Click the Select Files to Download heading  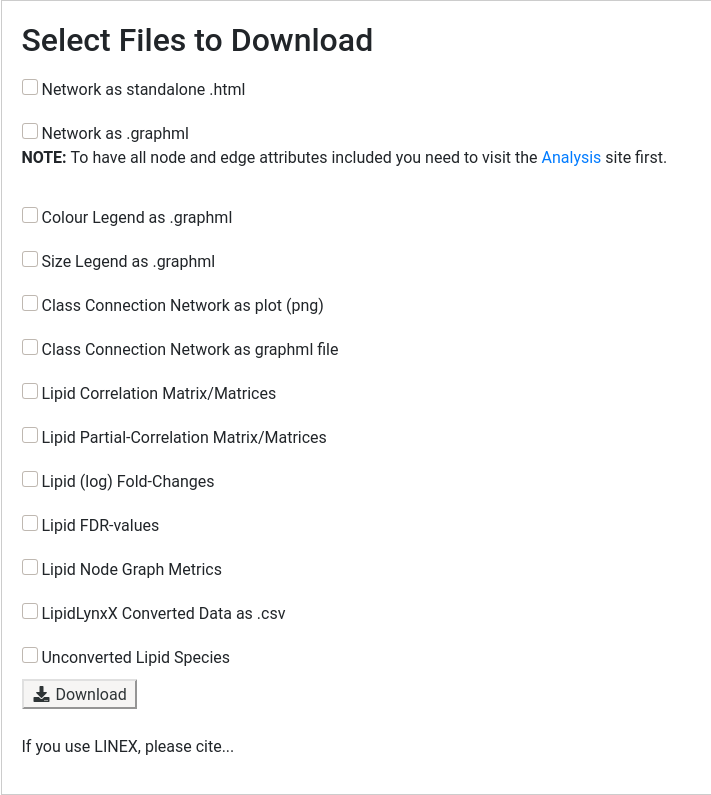tap(197, 41)
